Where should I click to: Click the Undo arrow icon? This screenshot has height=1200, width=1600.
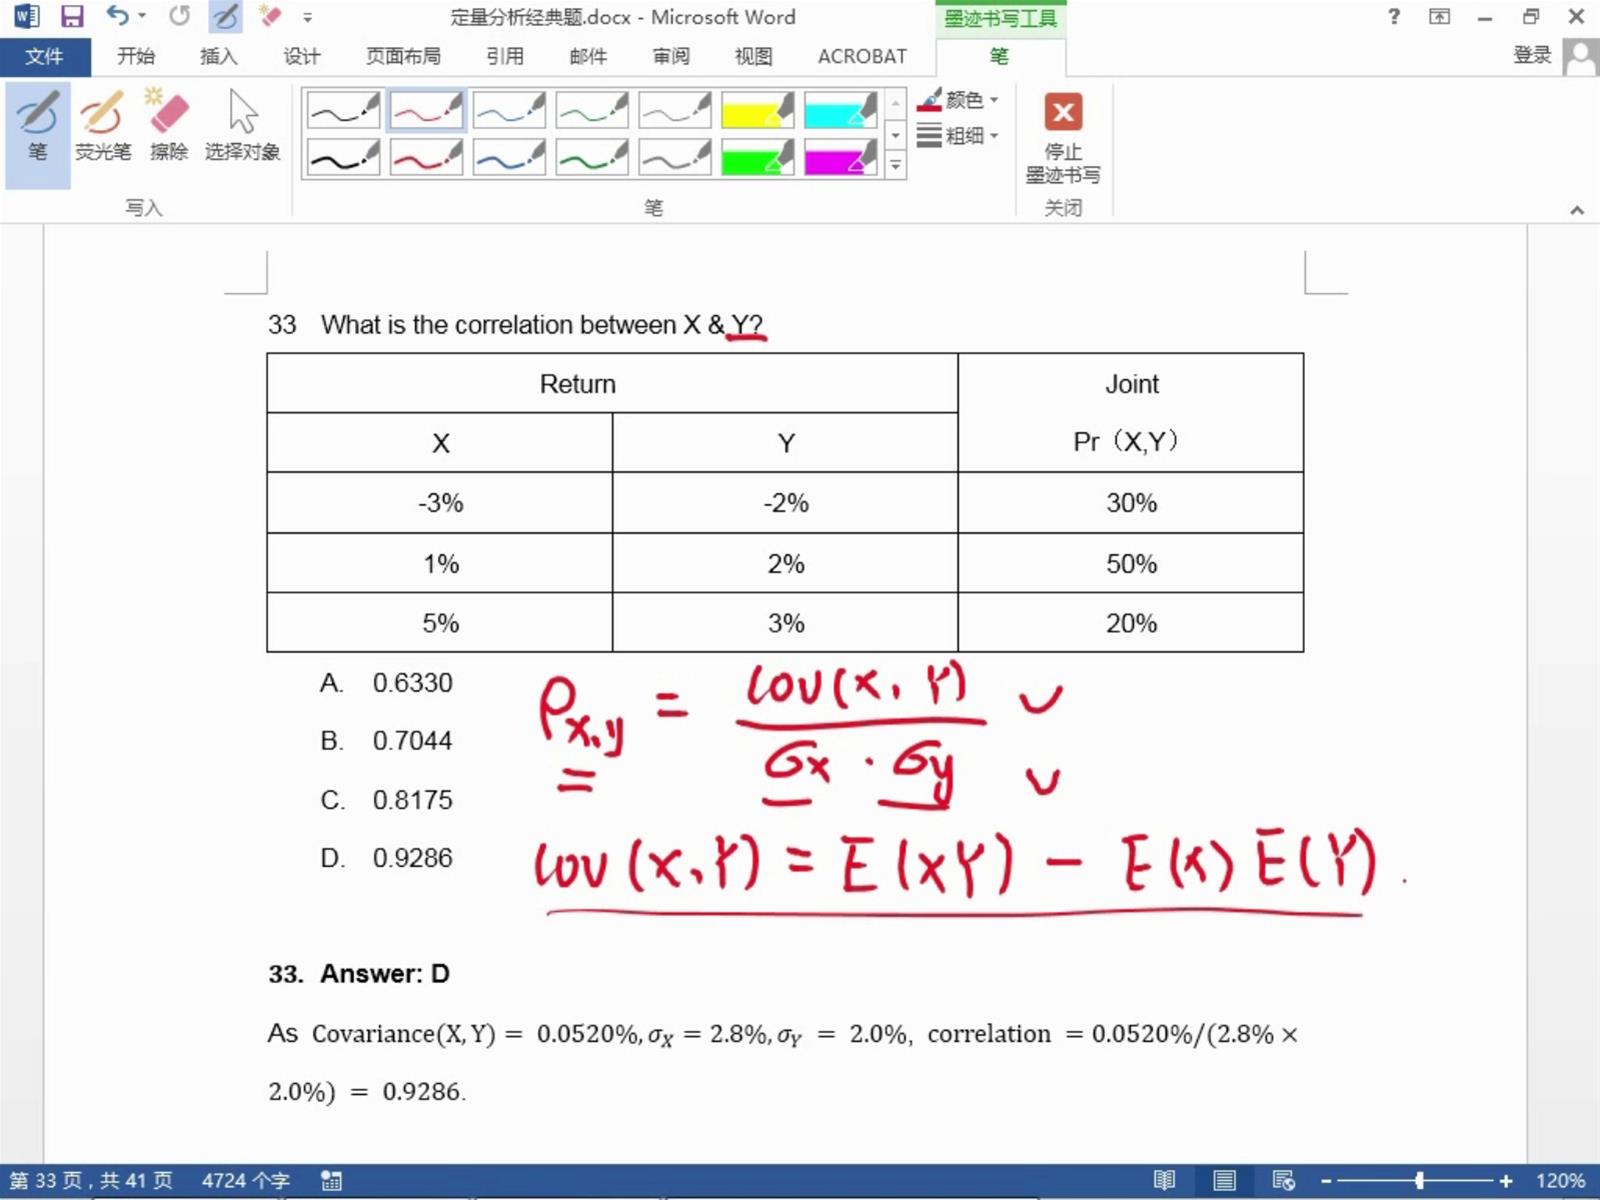[118, 16]
